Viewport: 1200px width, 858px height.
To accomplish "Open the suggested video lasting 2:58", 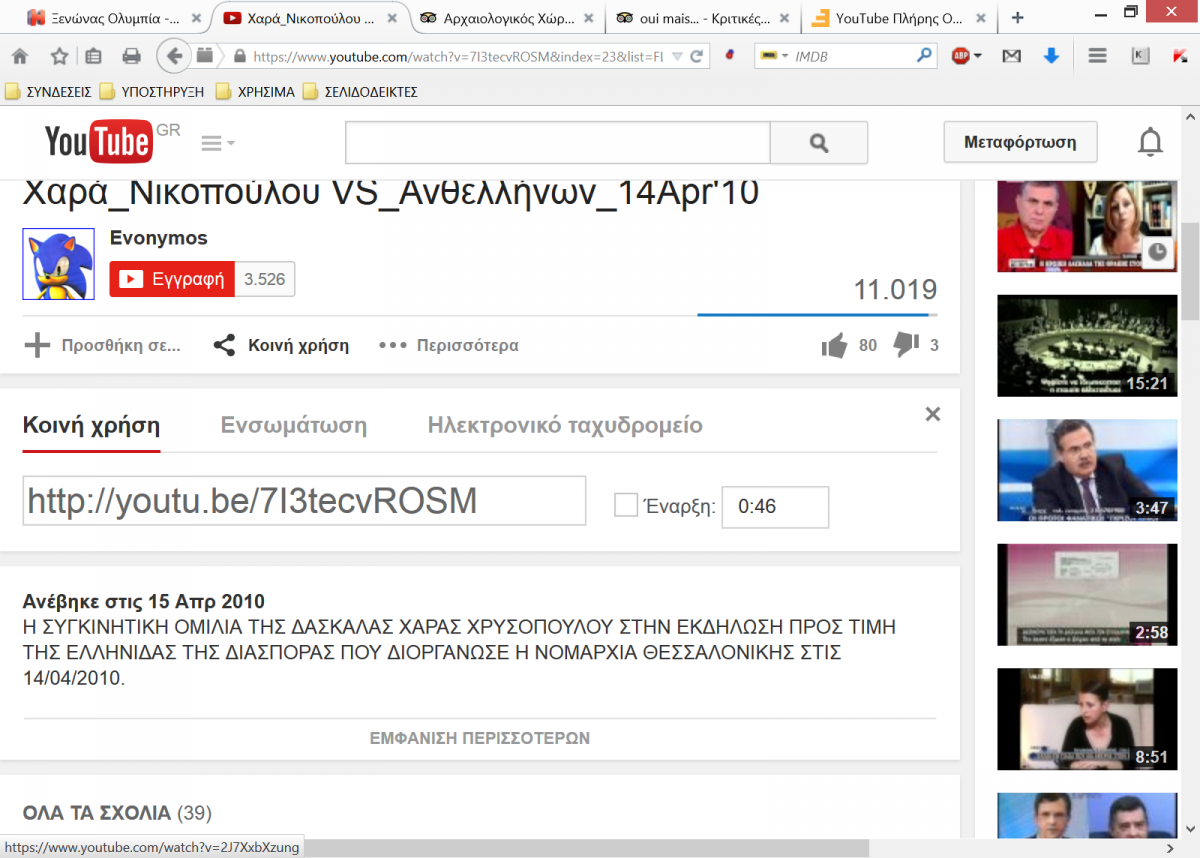I will click(1087, 595).
